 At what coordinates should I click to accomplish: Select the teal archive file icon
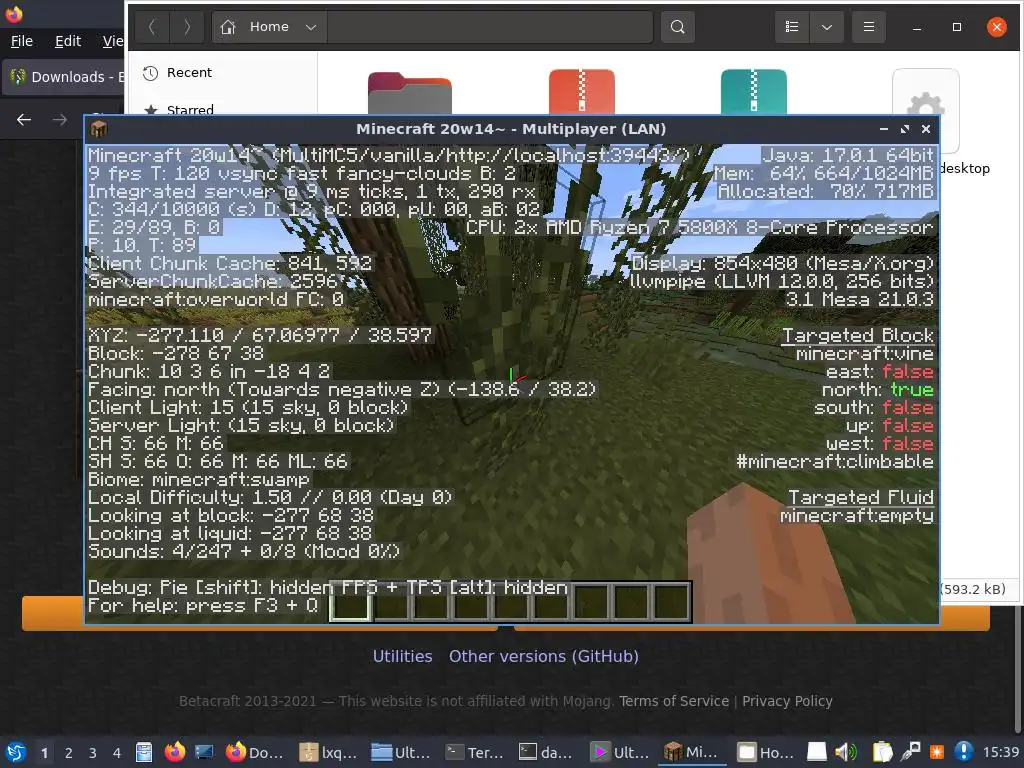(754, 91)
